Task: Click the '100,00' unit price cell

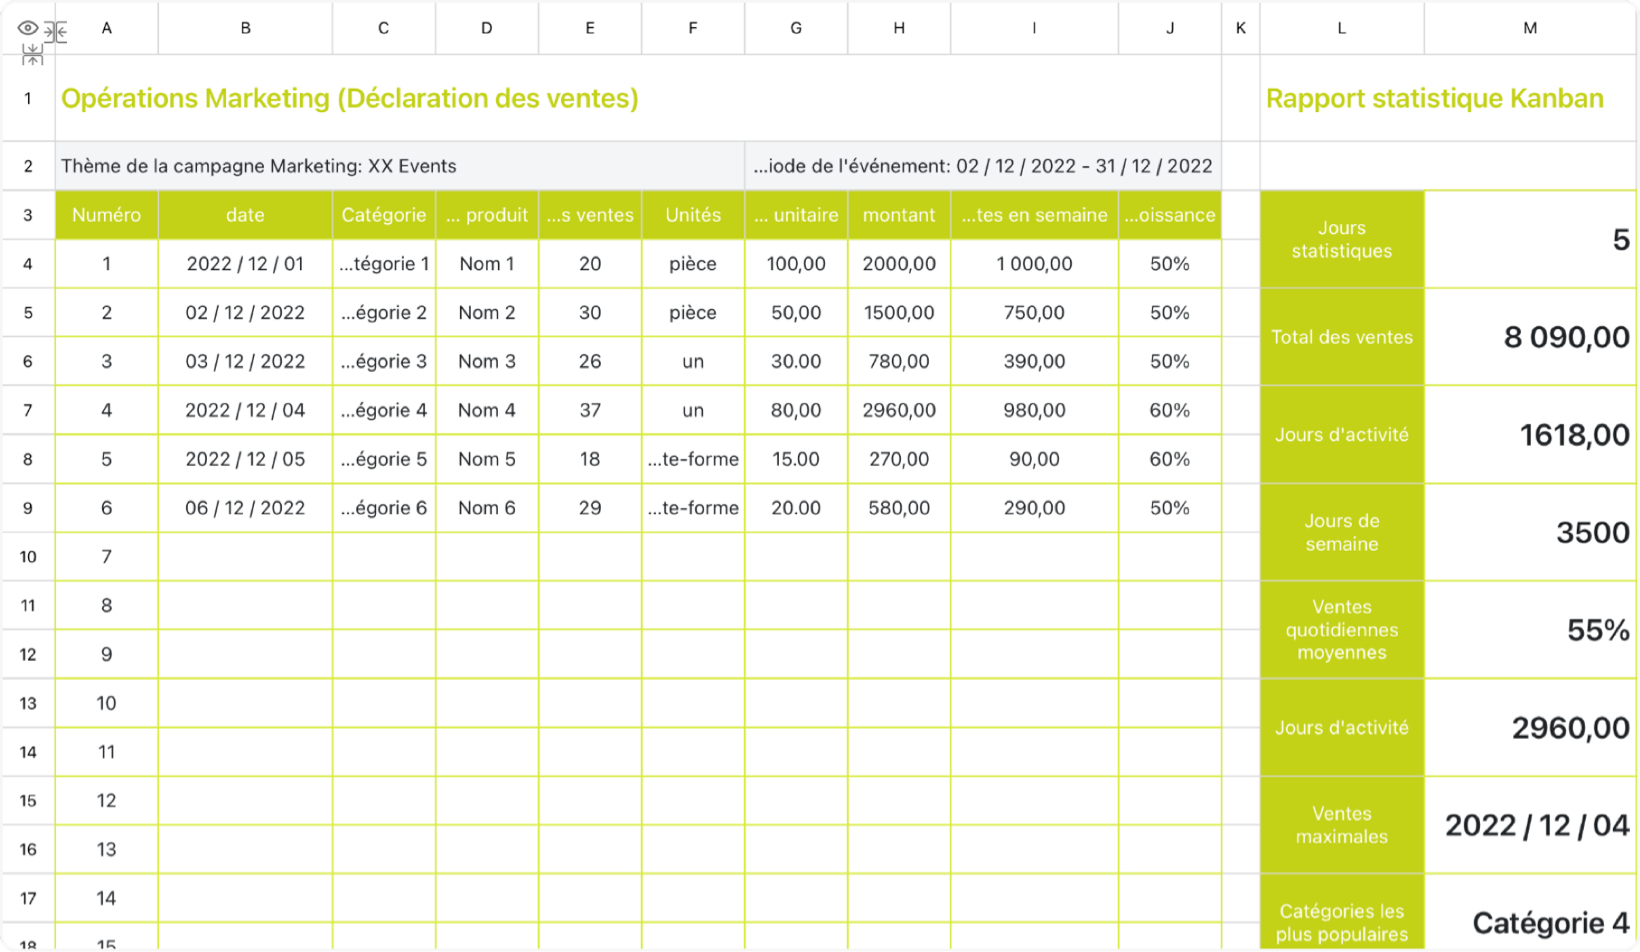Action: coord(796,264)
